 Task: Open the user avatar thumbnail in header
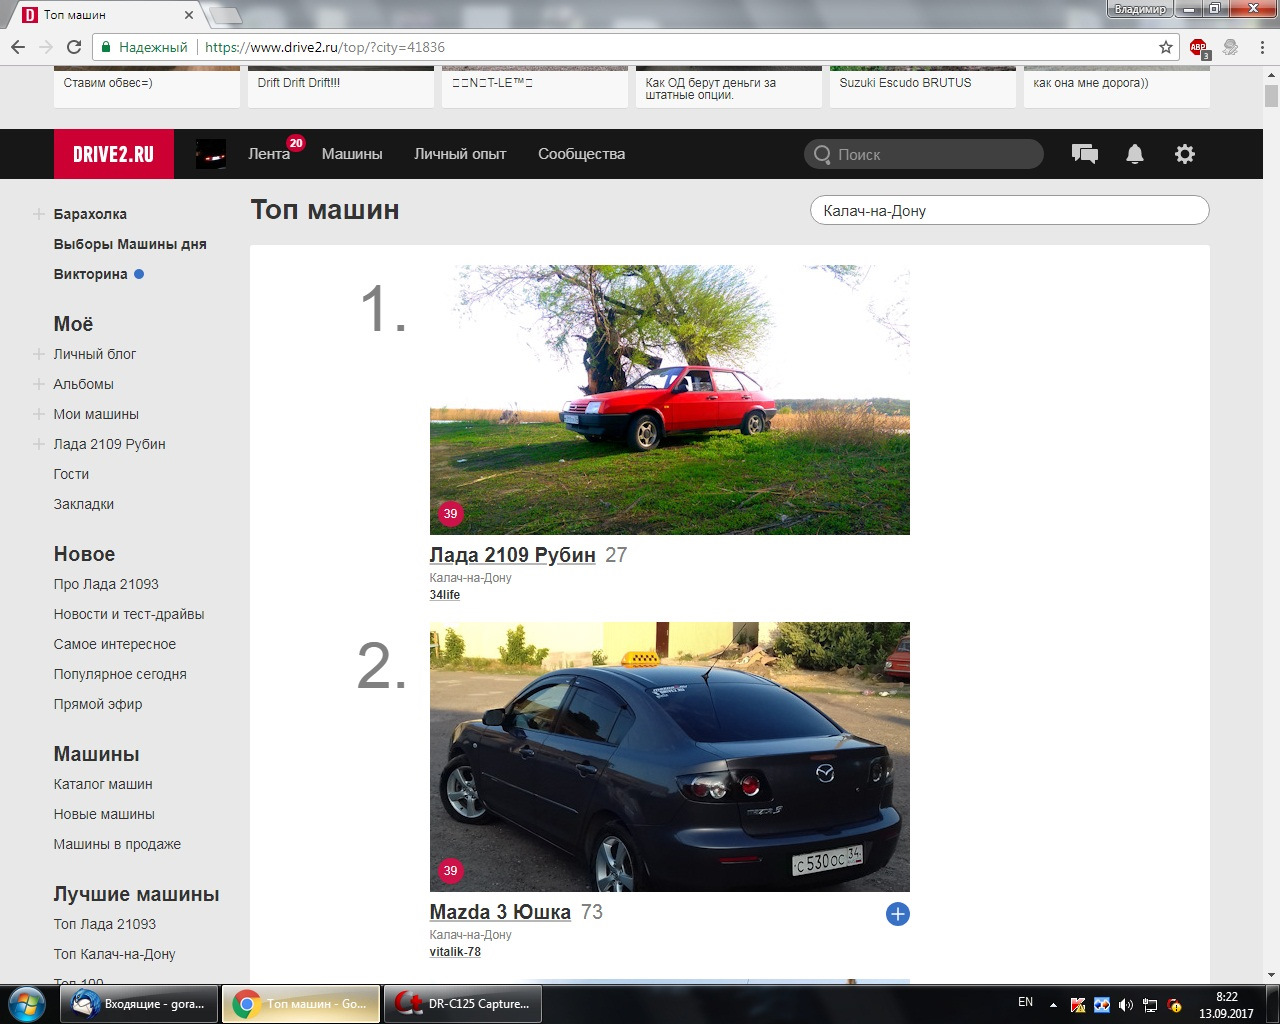coord(210,154)
